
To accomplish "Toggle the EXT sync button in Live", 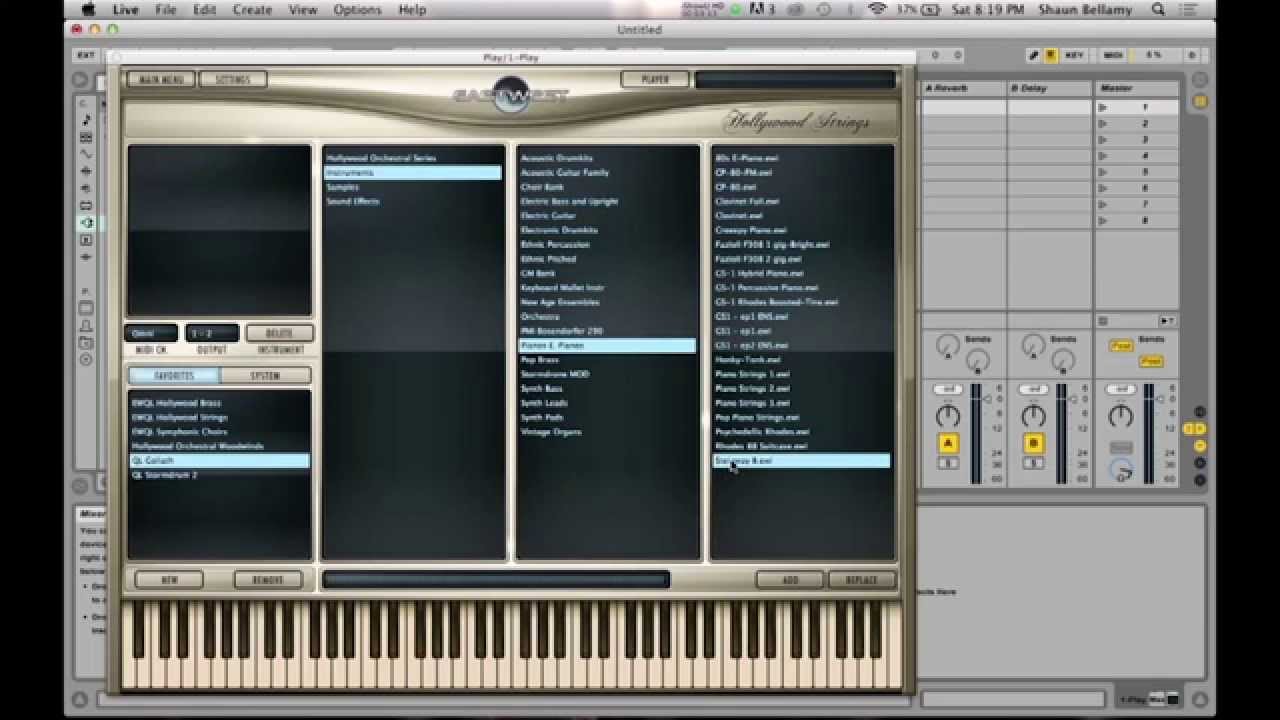I will (86, 55).
